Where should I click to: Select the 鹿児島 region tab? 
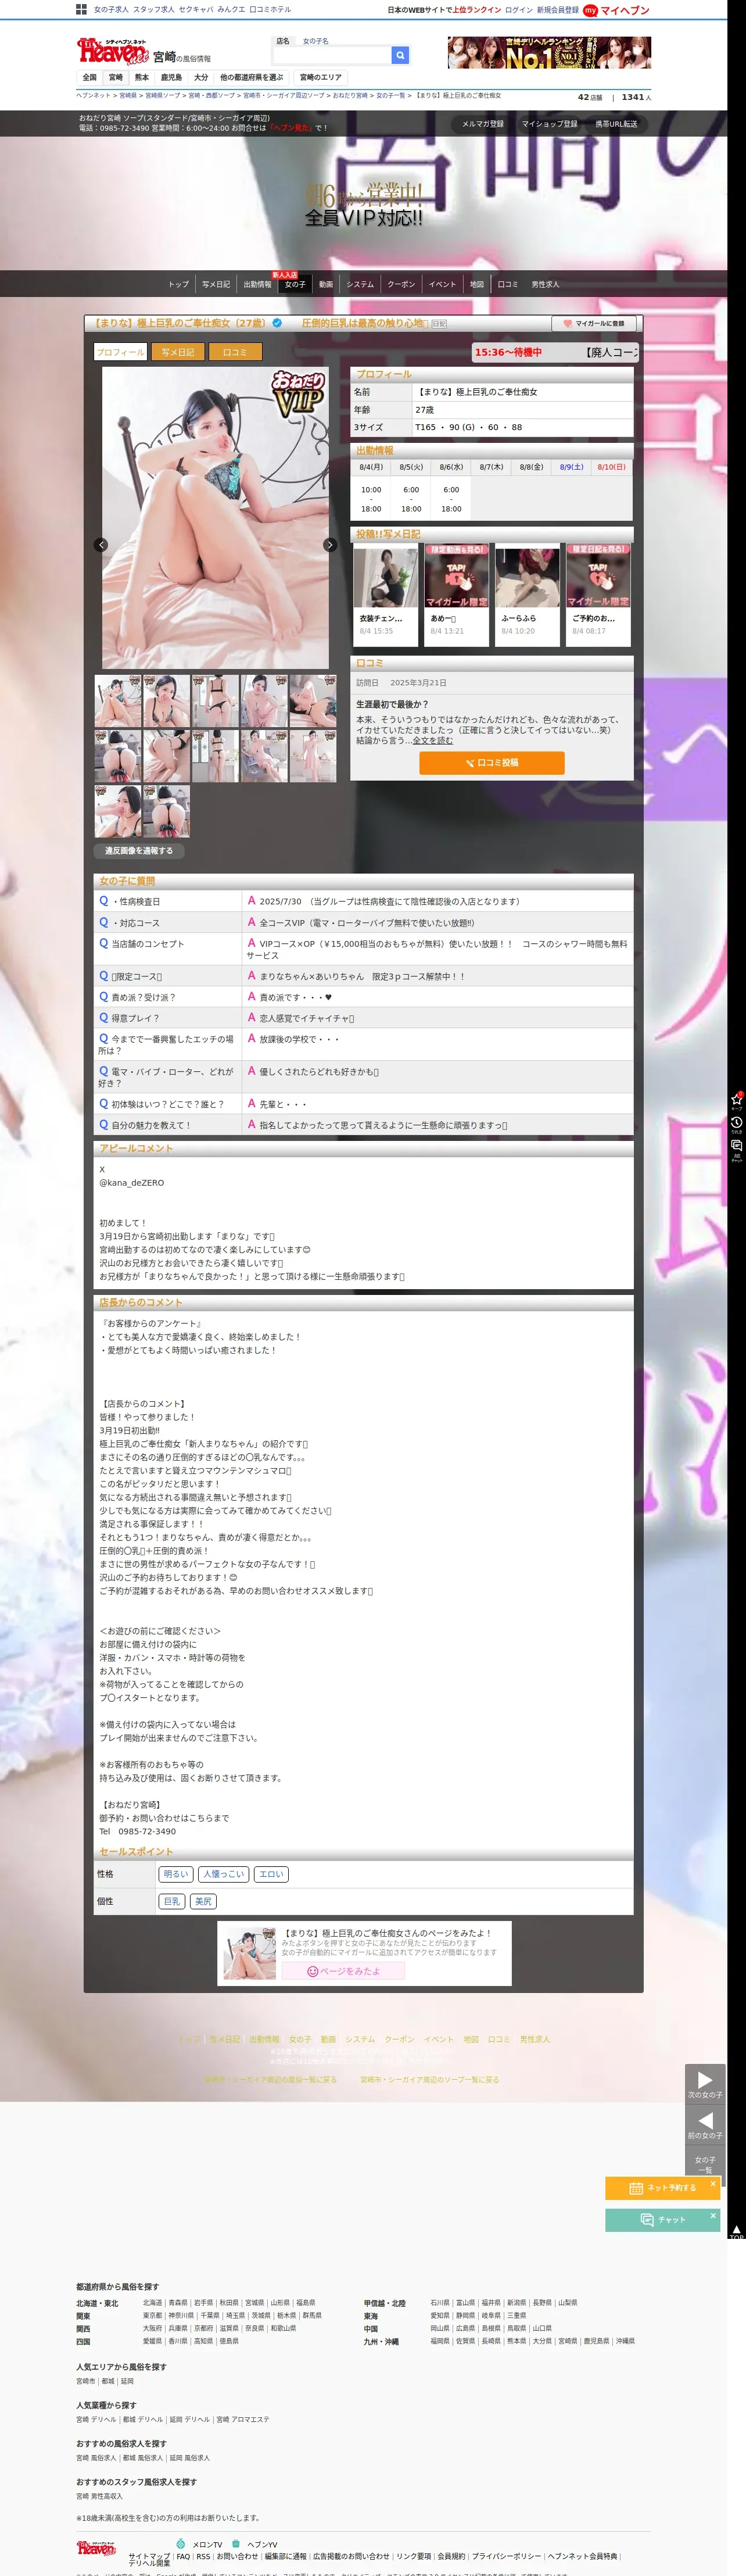(x=171, y=77)
